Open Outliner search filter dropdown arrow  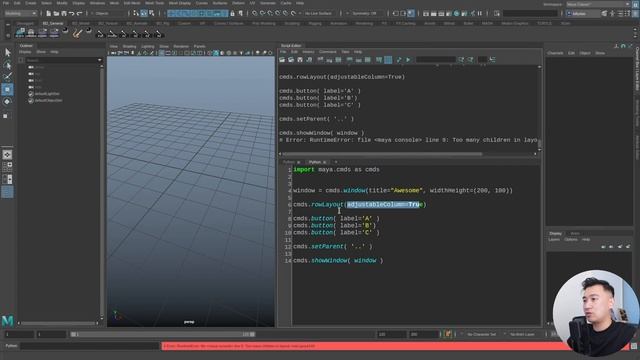(100, 60)
